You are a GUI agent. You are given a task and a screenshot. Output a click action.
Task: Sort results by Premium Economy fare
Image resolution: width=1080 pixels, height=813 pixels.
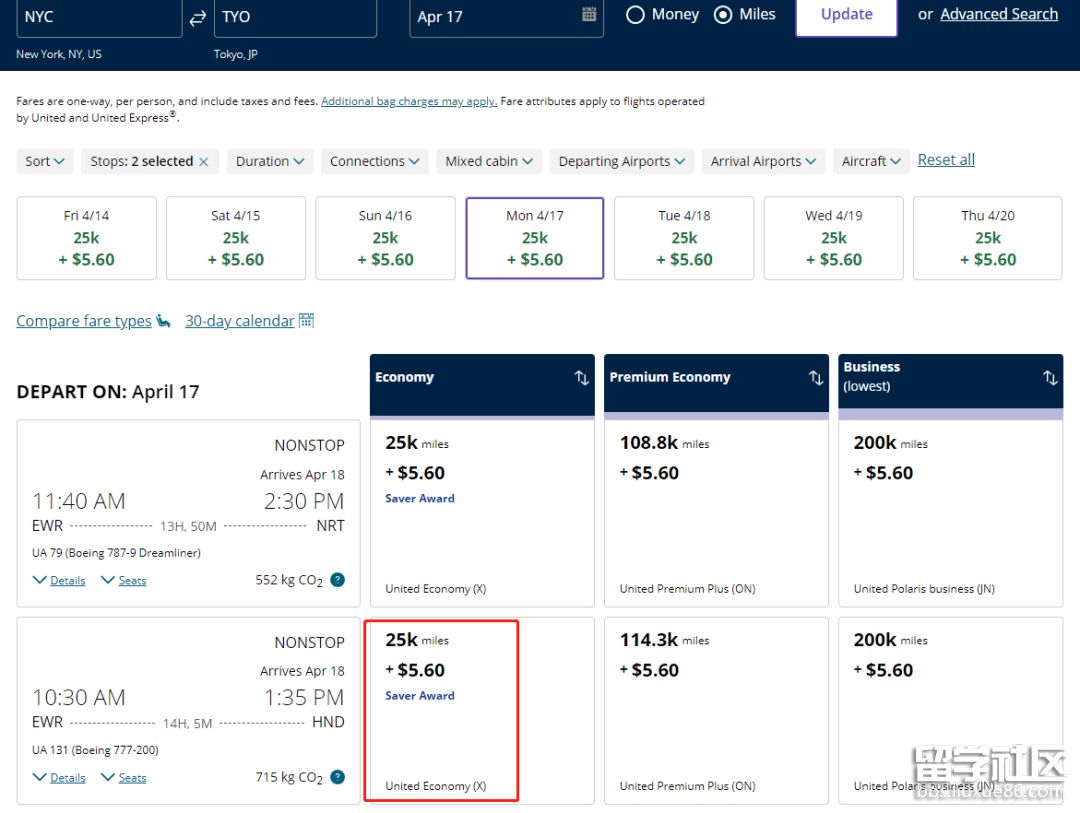click(816, 378)
